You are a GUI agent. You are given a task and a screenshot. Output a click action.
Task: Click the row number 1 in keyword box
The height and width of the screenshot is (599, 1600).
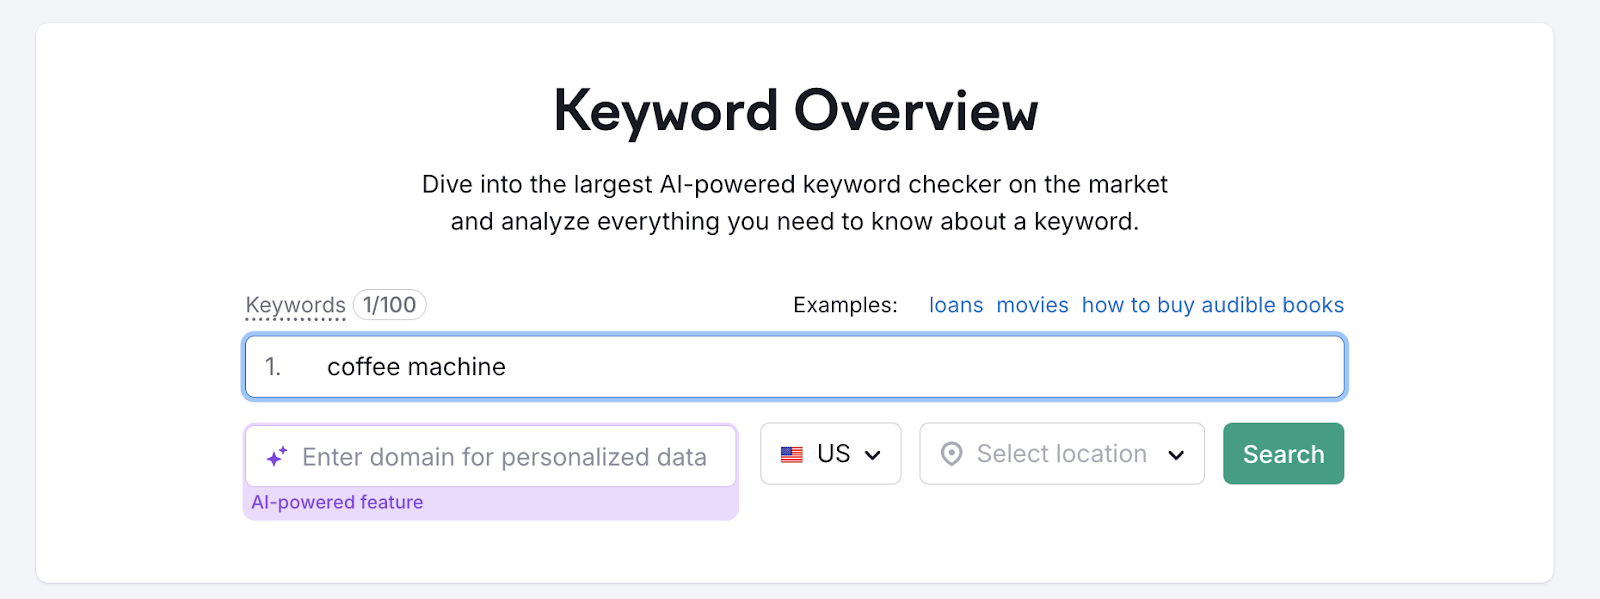point(272,367)
